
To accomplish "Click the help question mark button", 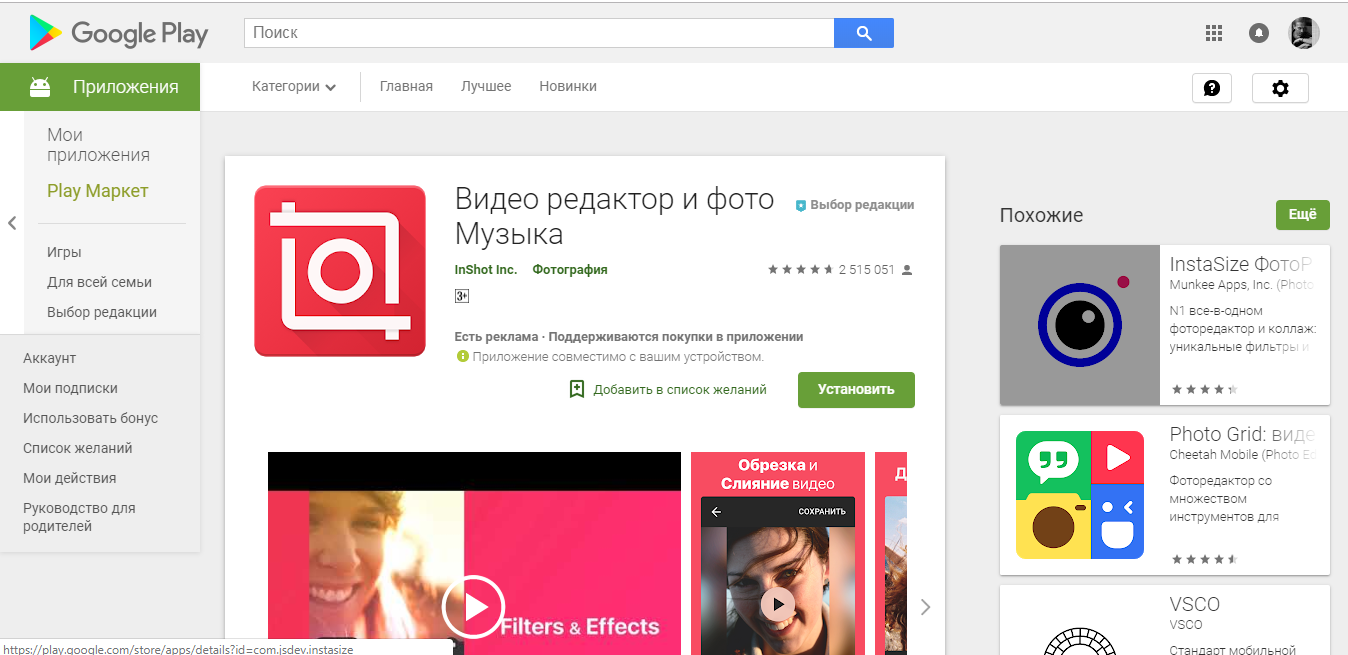I will [x=1212, y=88].
